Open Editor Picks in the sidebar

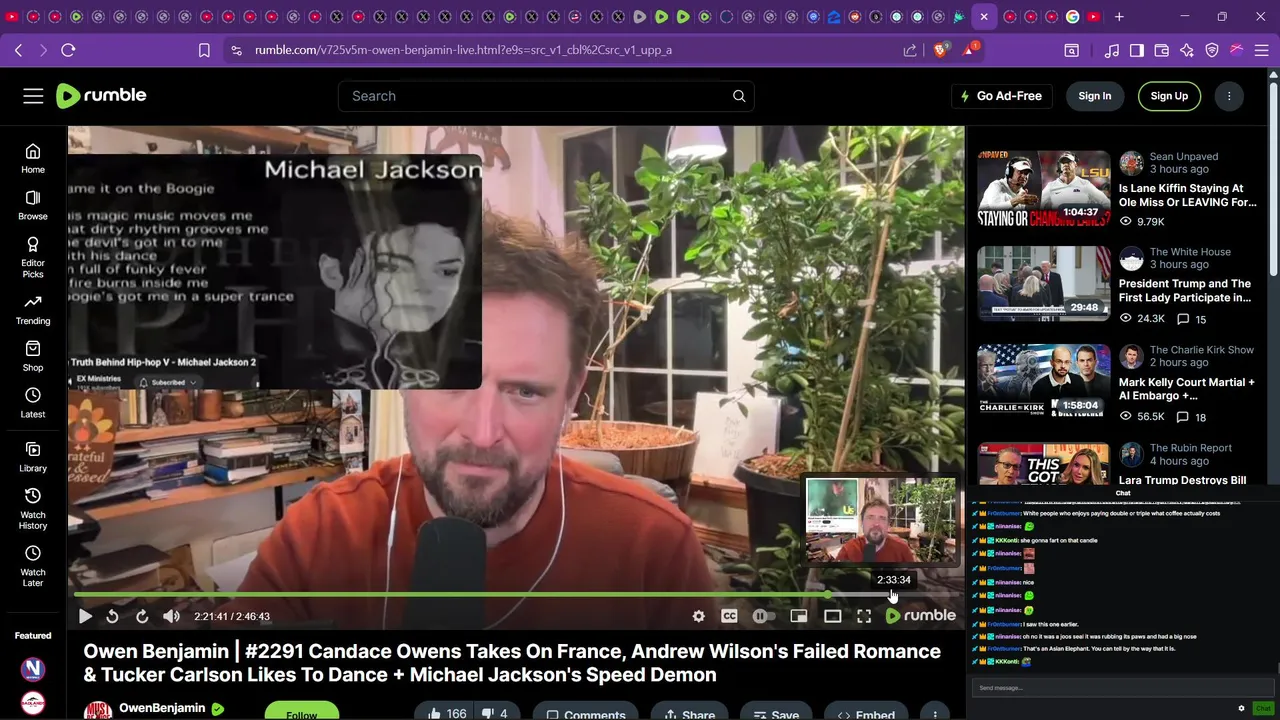(x=33, y=257)
